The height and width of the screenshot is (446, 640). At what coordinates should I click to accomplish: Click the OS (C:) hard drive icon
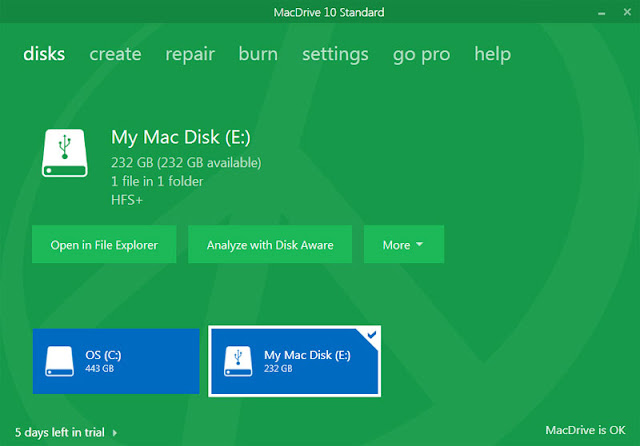pos(59,361)
